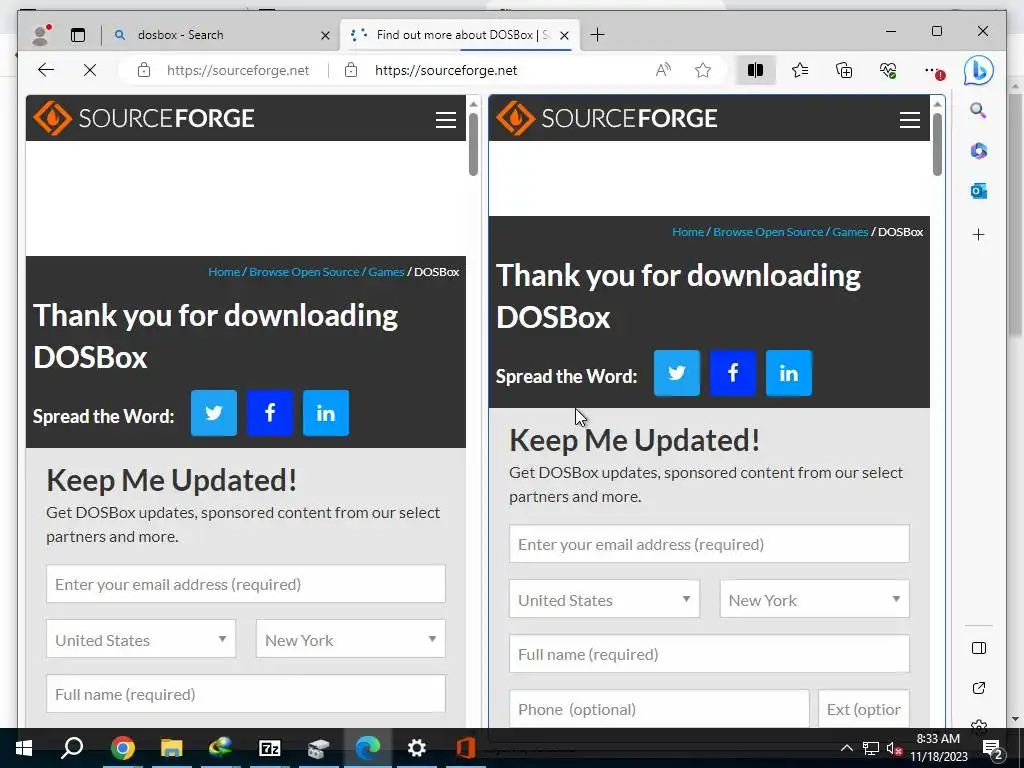
Task: Share on Twitter in left pane
Action: [214, 413]
